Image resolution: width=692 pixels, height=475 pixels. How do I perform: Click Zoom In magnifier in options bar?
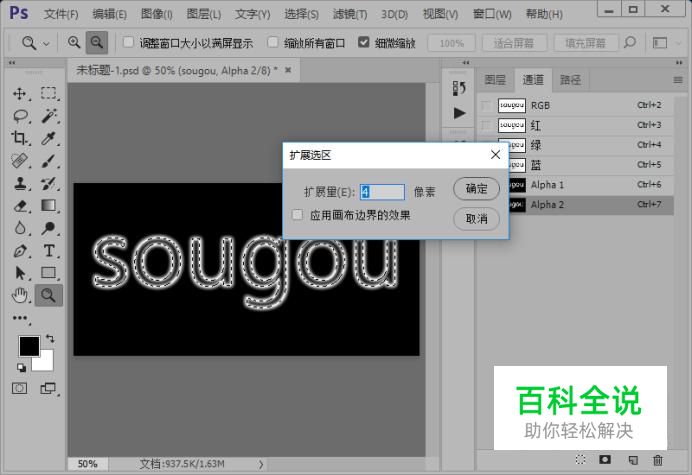point(74,42)
